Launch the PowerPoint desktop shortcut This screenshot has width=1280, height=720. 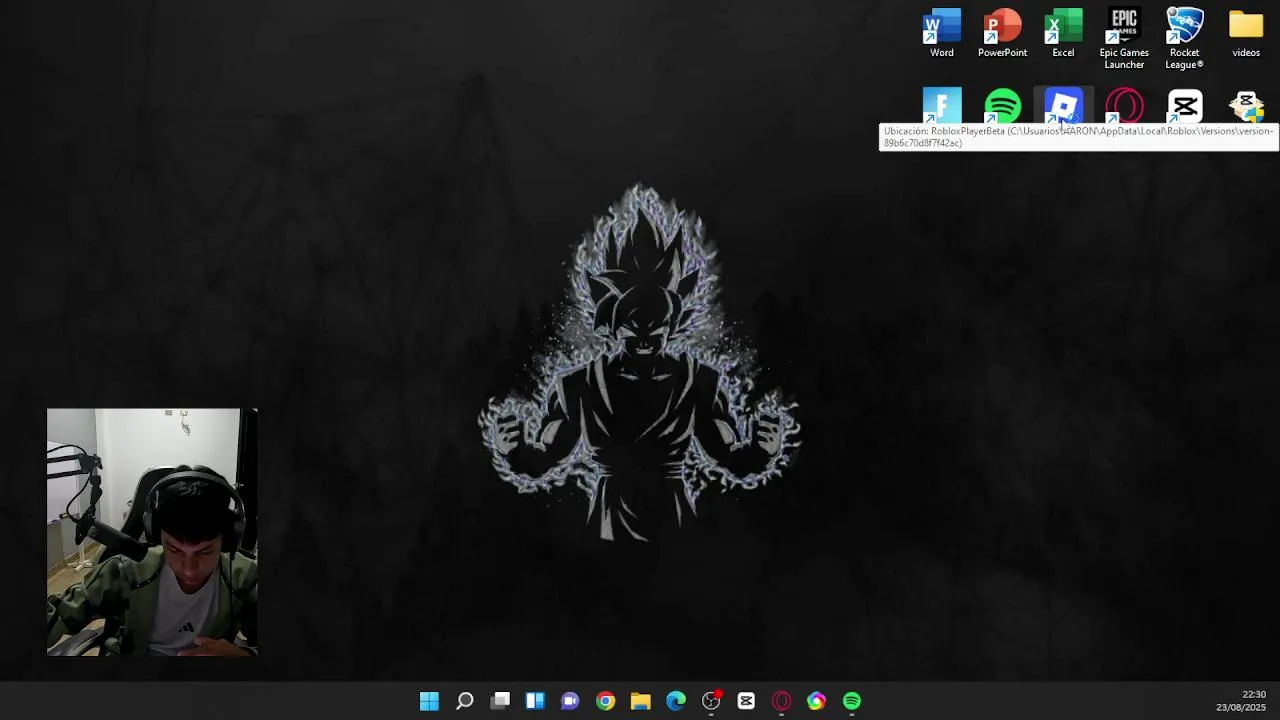(1002, 33)
